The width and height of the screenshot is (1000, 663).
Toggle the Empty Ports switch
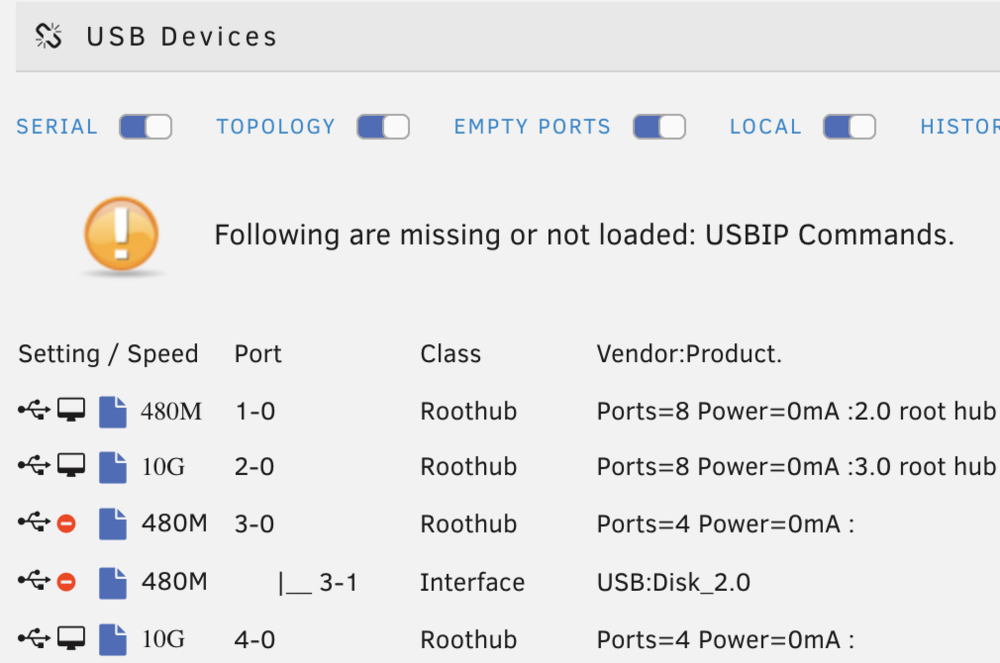point(659,126)
